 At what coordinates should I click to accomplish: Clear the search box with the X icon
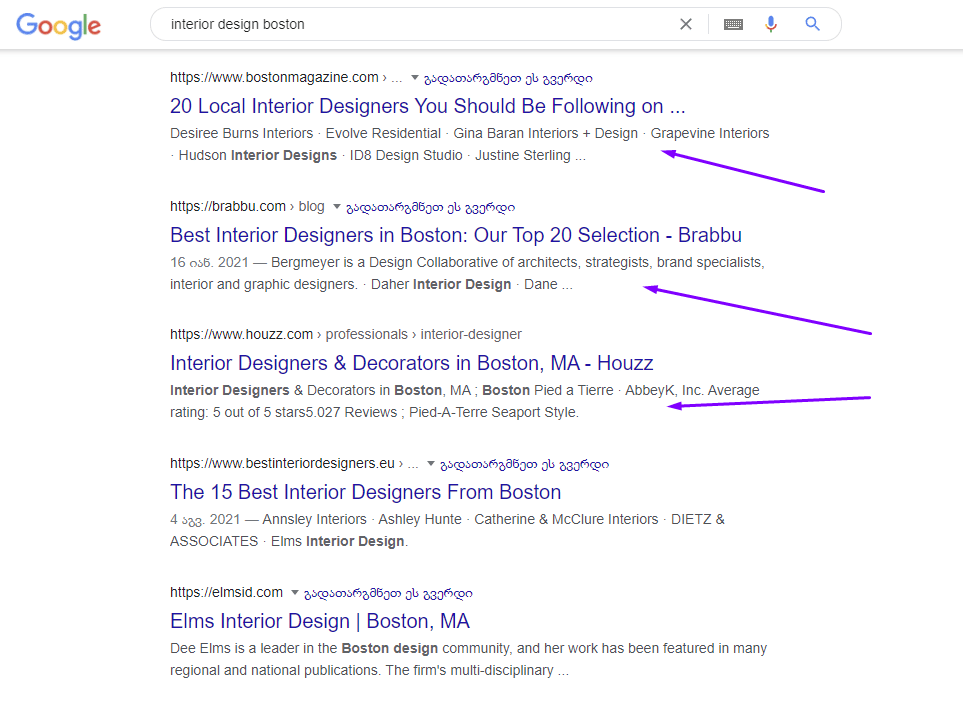(686, 24)
